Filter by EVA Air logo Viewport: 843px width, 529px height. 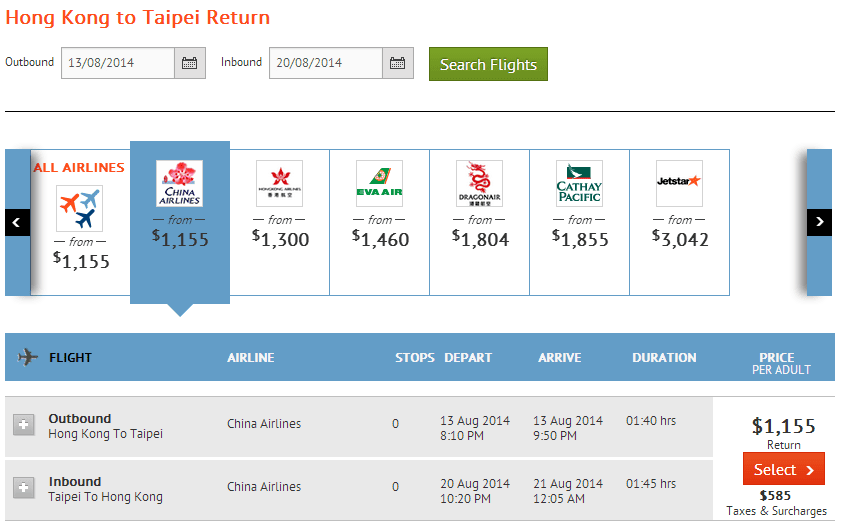click(x=380, y=184)
